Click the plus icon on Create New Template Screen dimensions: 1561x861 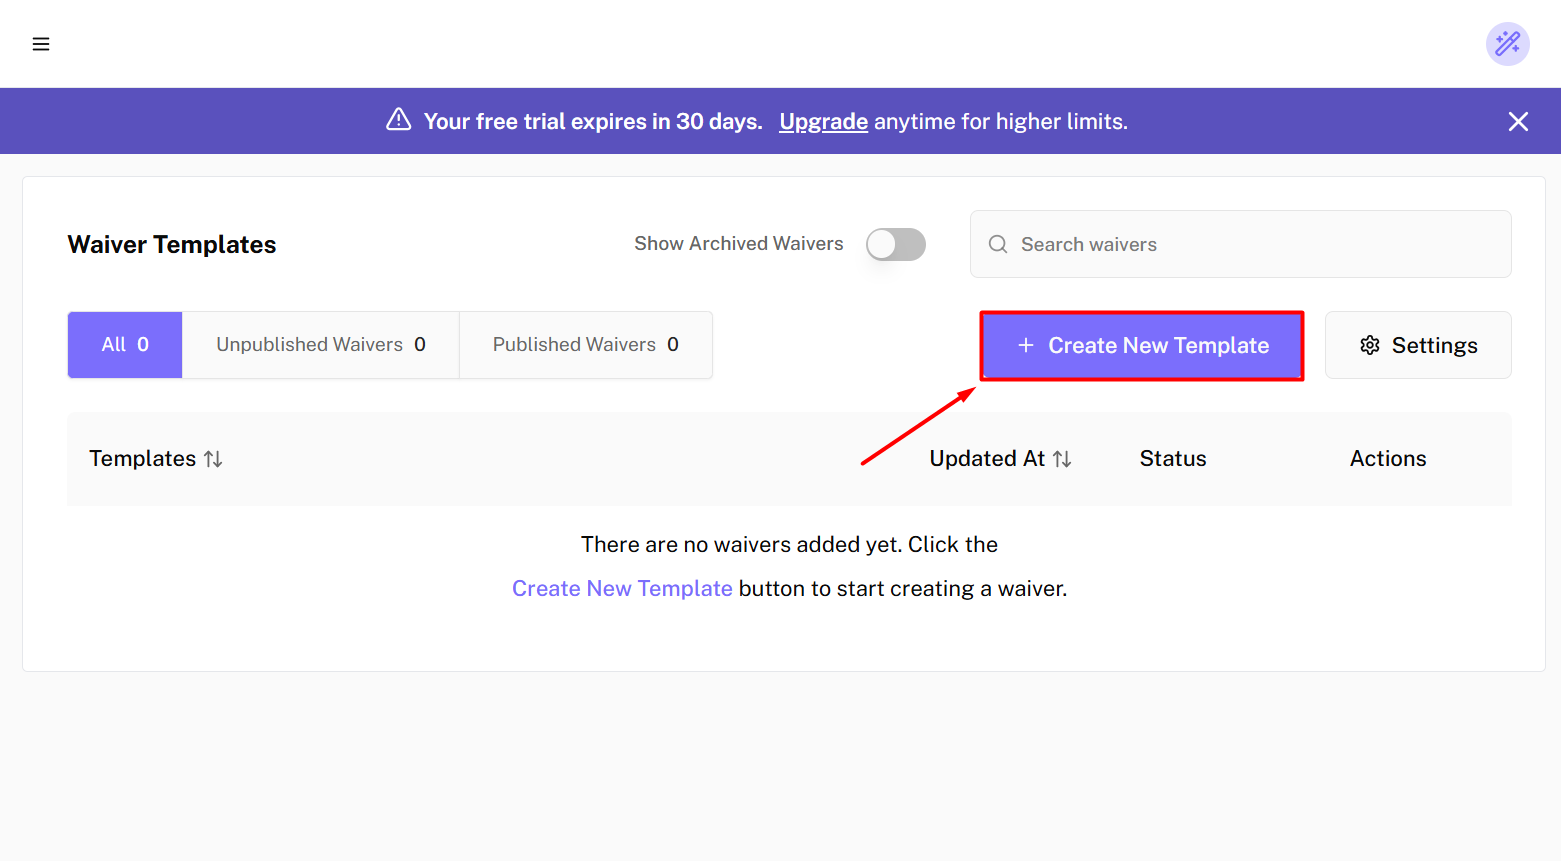tap(1025, 345)
